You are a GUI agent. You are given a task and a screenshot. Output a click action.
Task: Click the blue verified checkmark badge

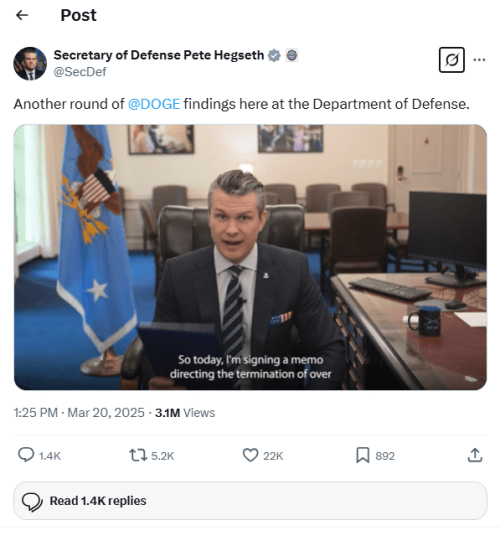(274, 55)
